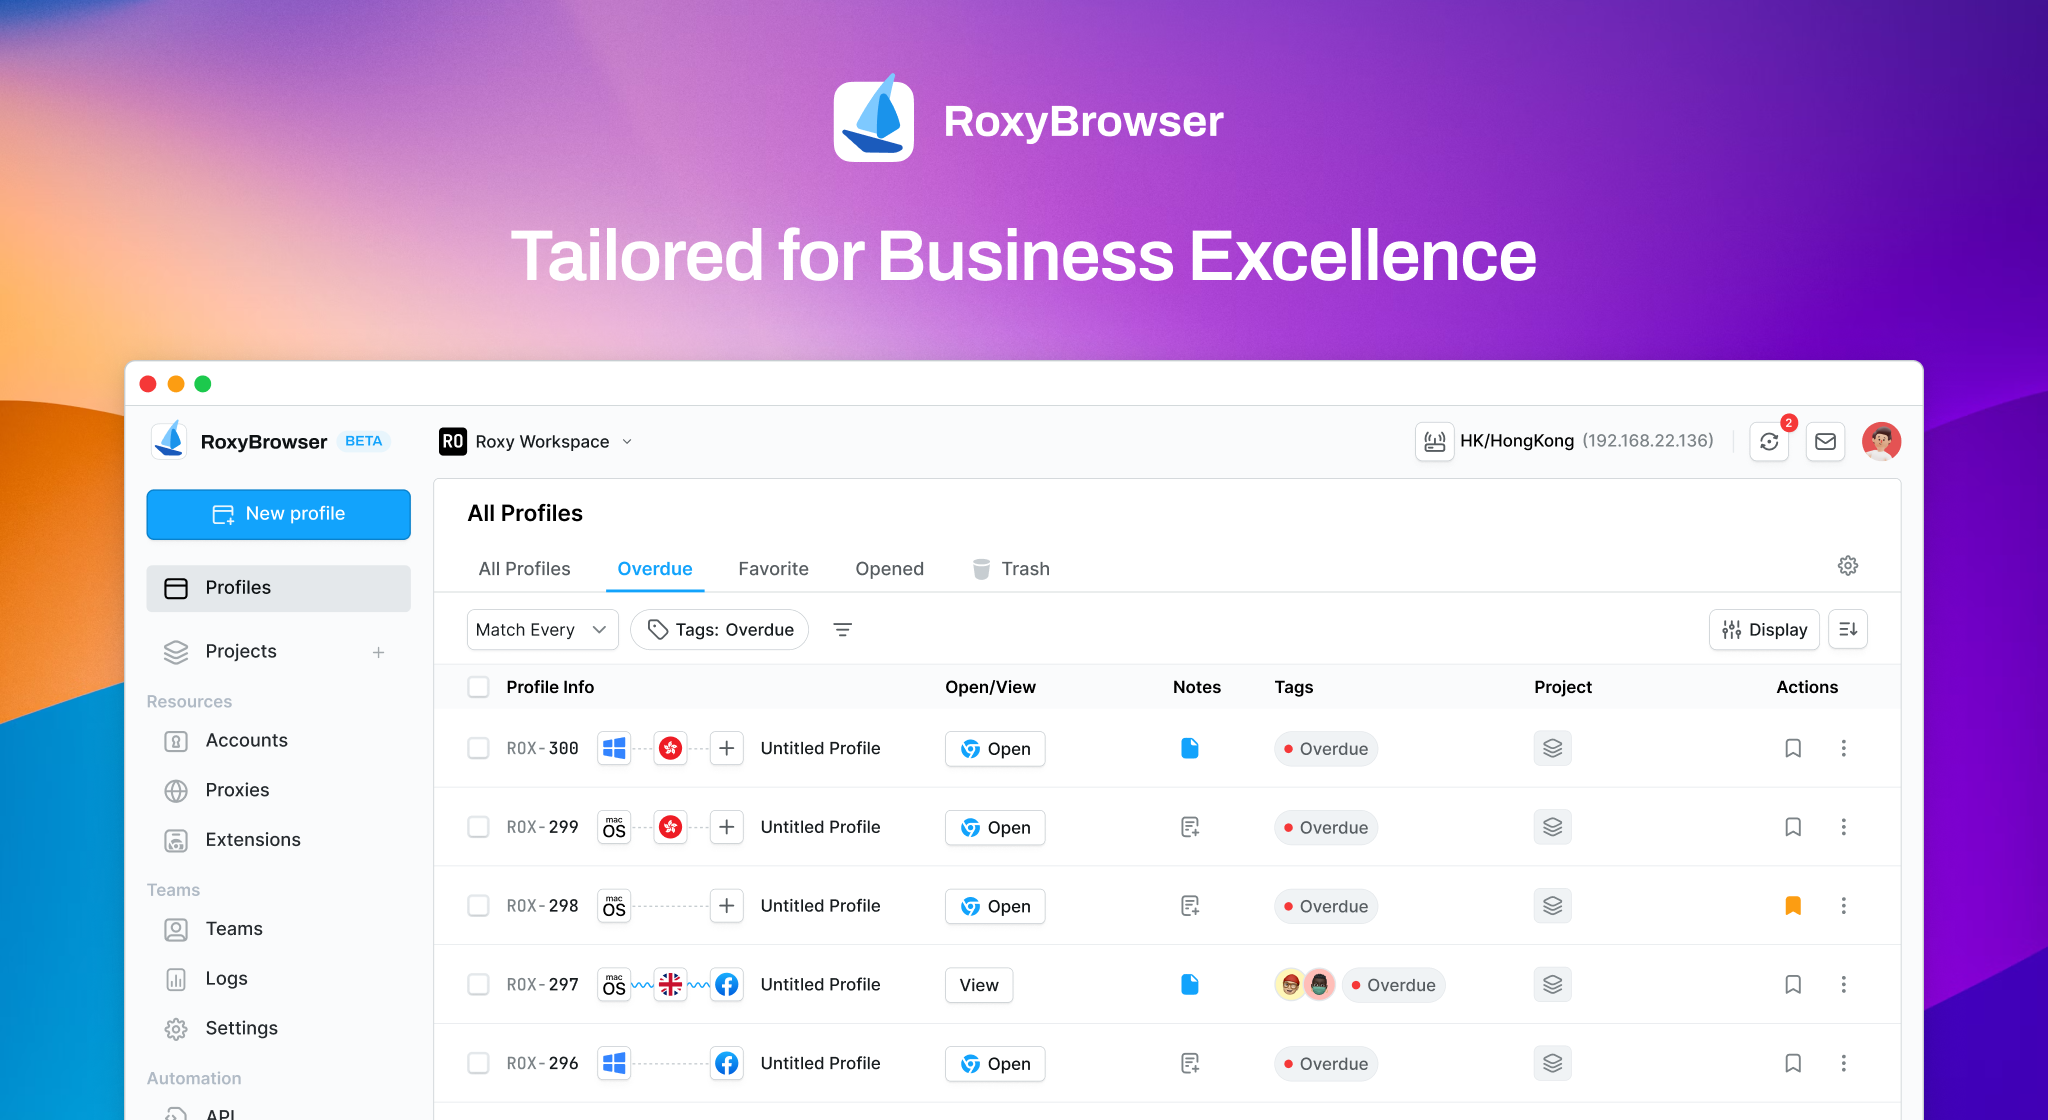Image resolution: width=2048 pixels, height=1120 pixels.
Task: Favorite ROX-296 with bookmark icon
Action: [x=1793, y=1063]
